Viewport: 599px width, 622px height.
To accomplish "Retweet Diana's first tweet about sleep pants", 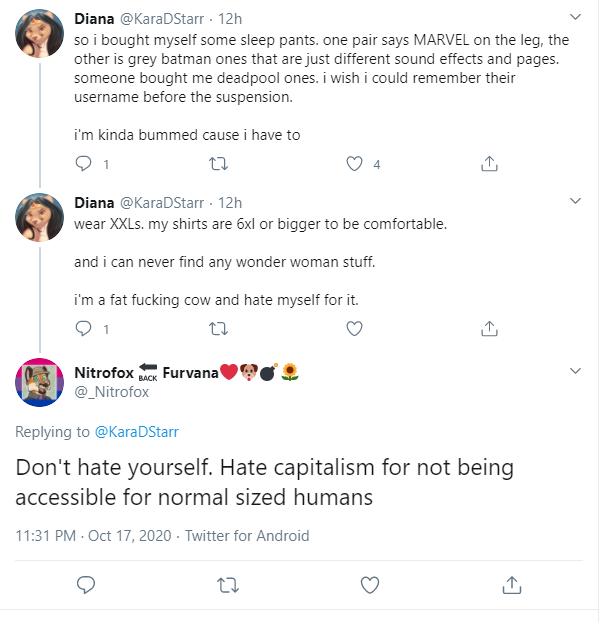I will tap(219, 163).
